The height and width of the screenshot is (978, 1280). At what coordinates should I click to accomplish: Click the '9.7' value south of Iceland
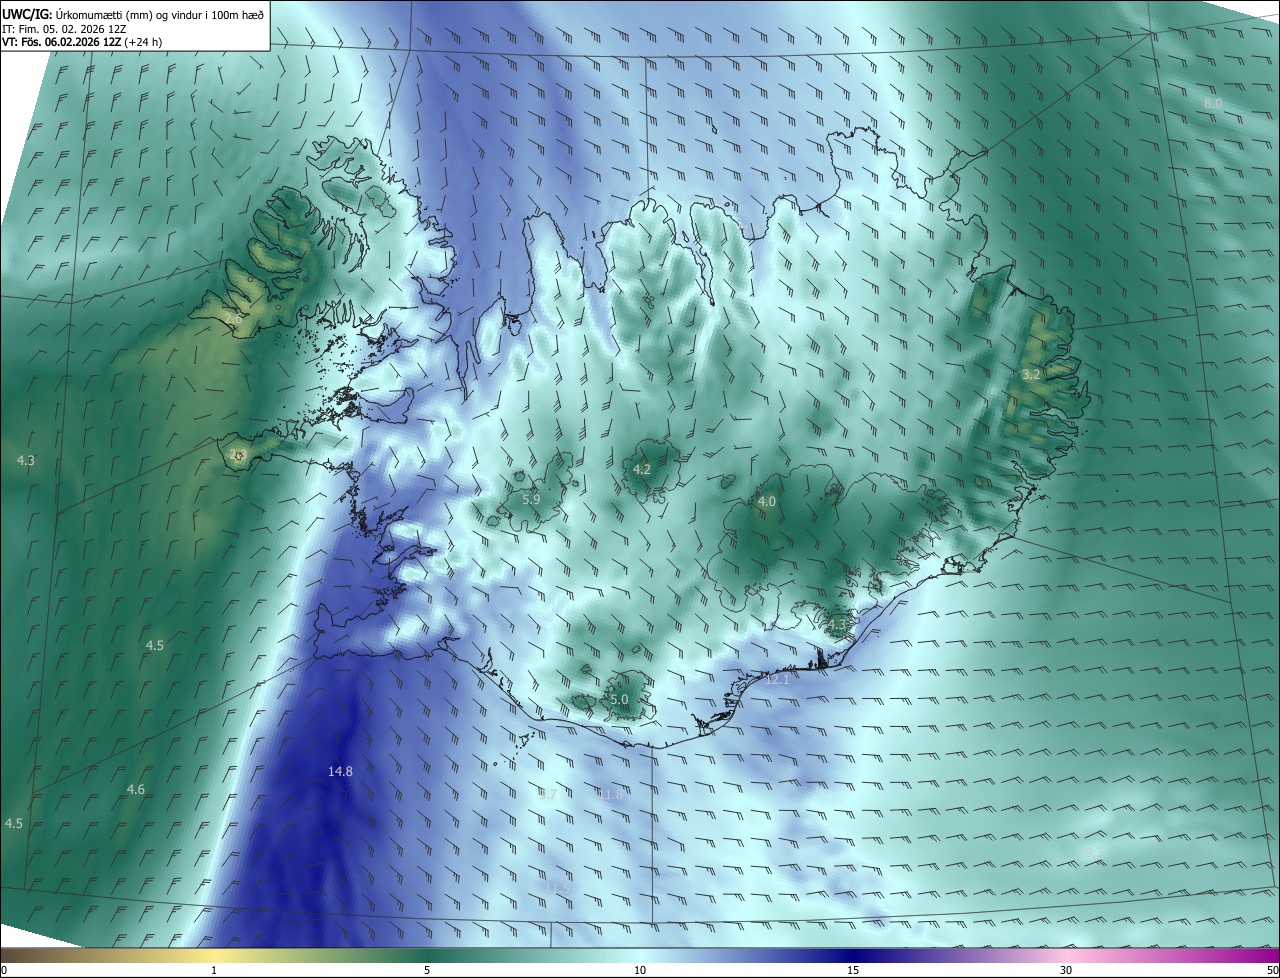point(547,794)
